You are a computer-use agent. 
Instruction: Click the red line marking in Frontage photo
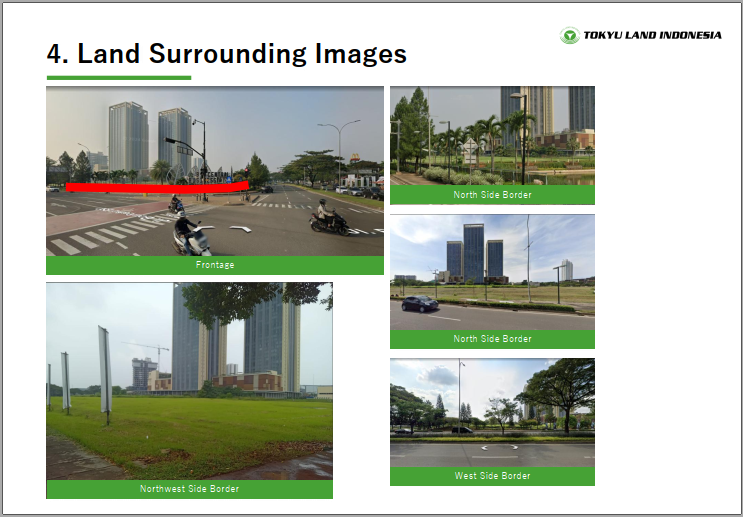156,186
